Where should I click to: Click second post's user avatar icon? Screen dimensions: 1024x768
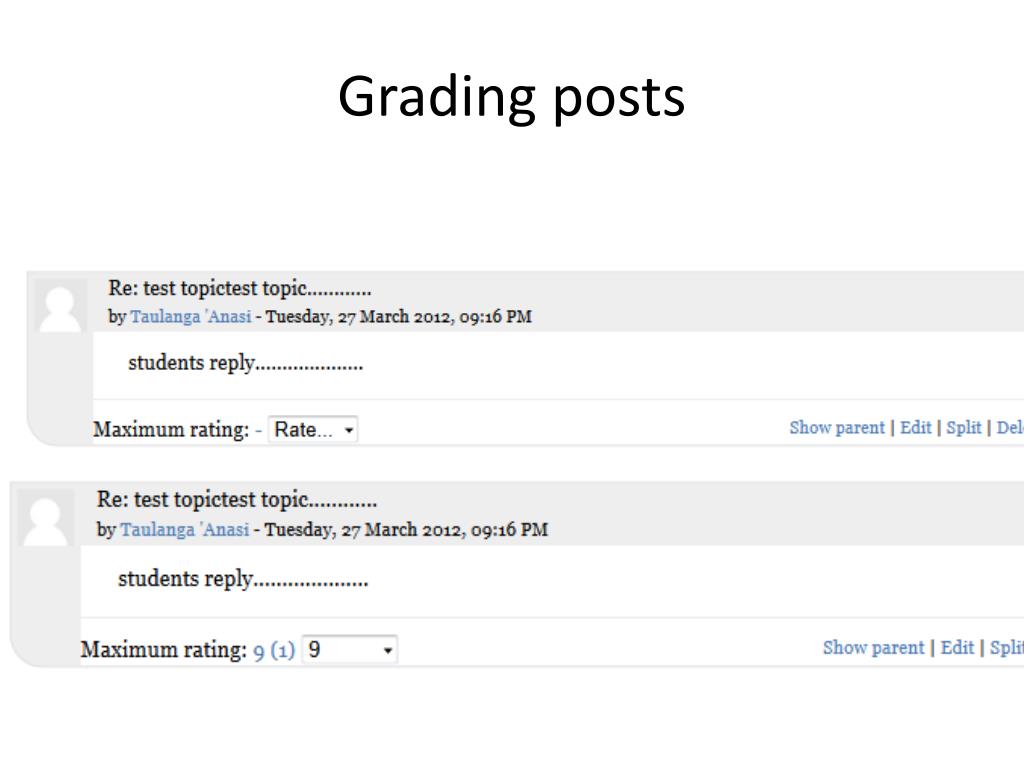pos(46,520)
